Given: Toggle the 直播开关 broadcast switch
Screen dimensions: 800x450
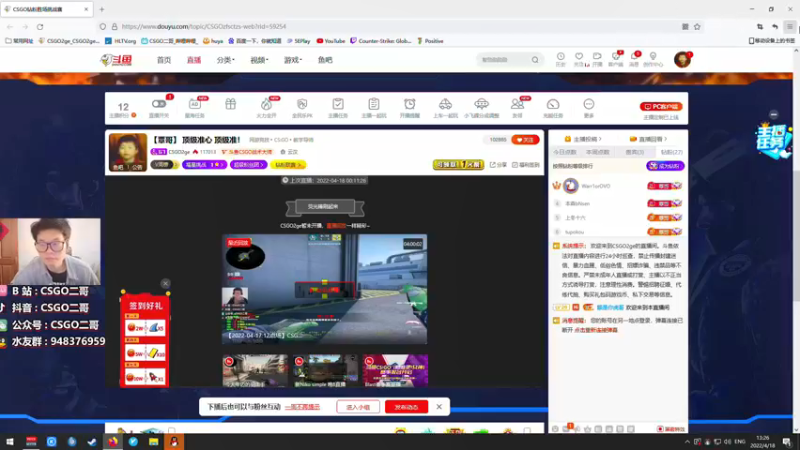Looking at the screenshot, I should (159, 104).
